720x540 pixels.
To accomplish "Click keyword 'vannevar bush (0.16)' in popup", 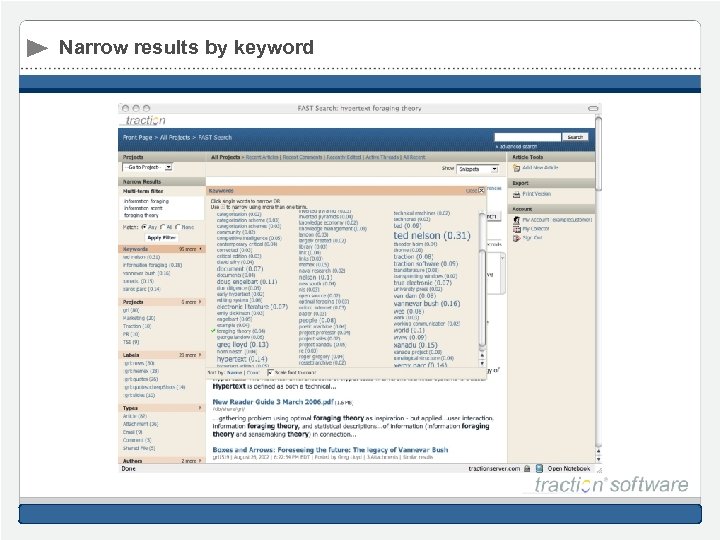I will coord(427,304).
